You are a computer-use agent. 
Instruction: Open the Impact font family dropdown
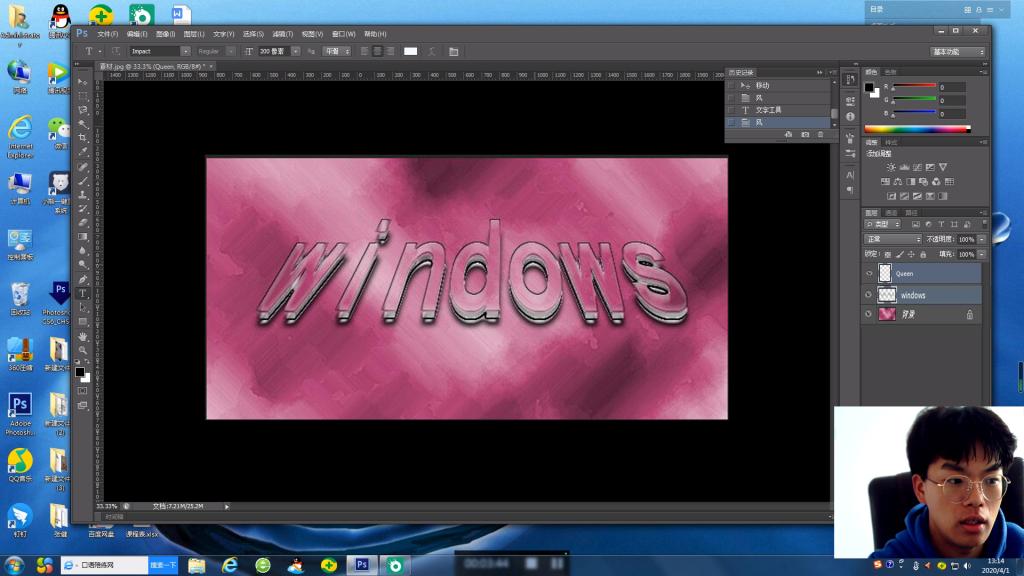tap(185, 51)
